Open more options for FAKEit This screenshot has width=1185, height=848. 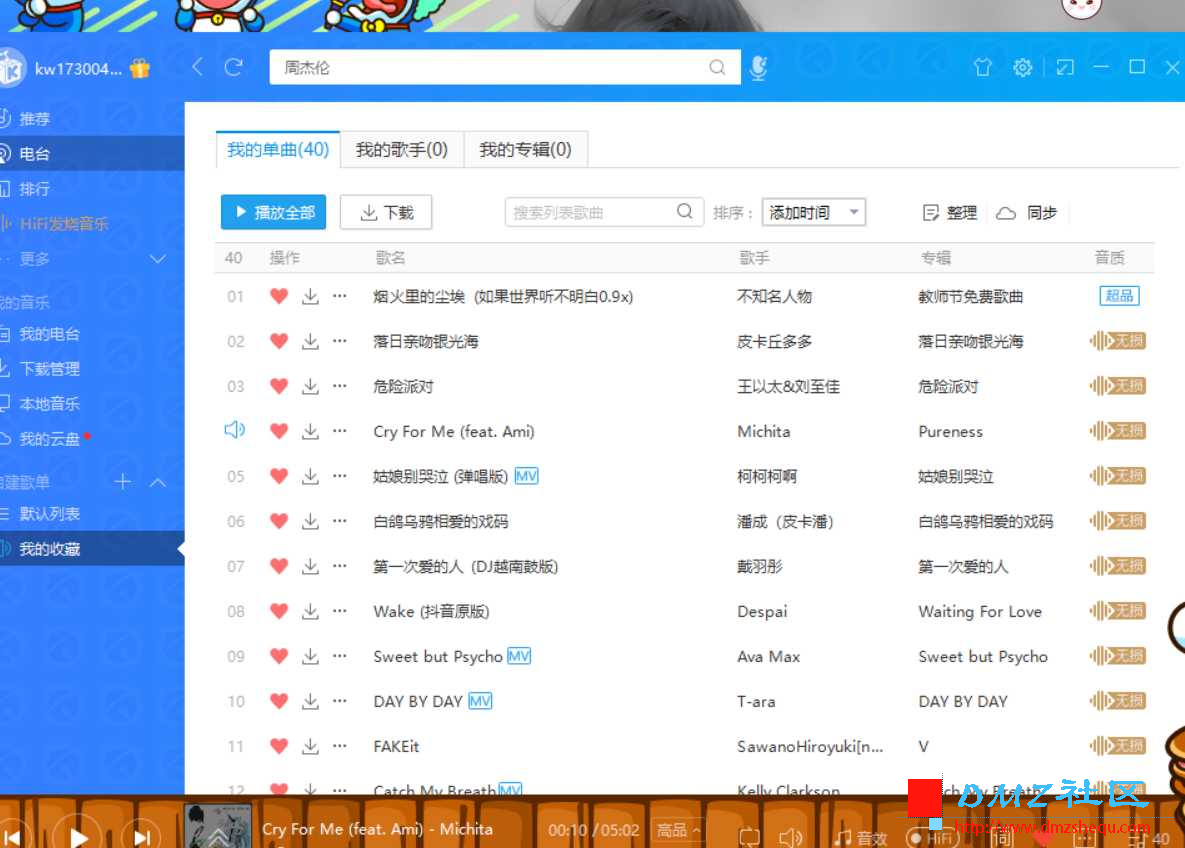(340, 746)
